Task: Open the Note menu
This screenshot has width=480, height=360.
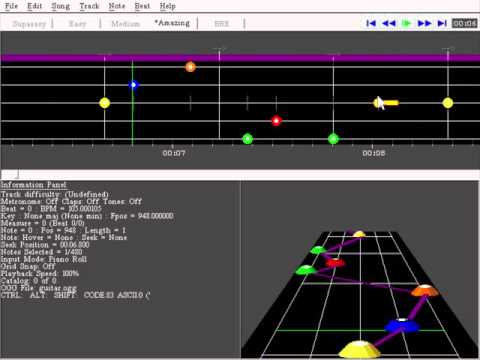Action: tap(117, 6)
